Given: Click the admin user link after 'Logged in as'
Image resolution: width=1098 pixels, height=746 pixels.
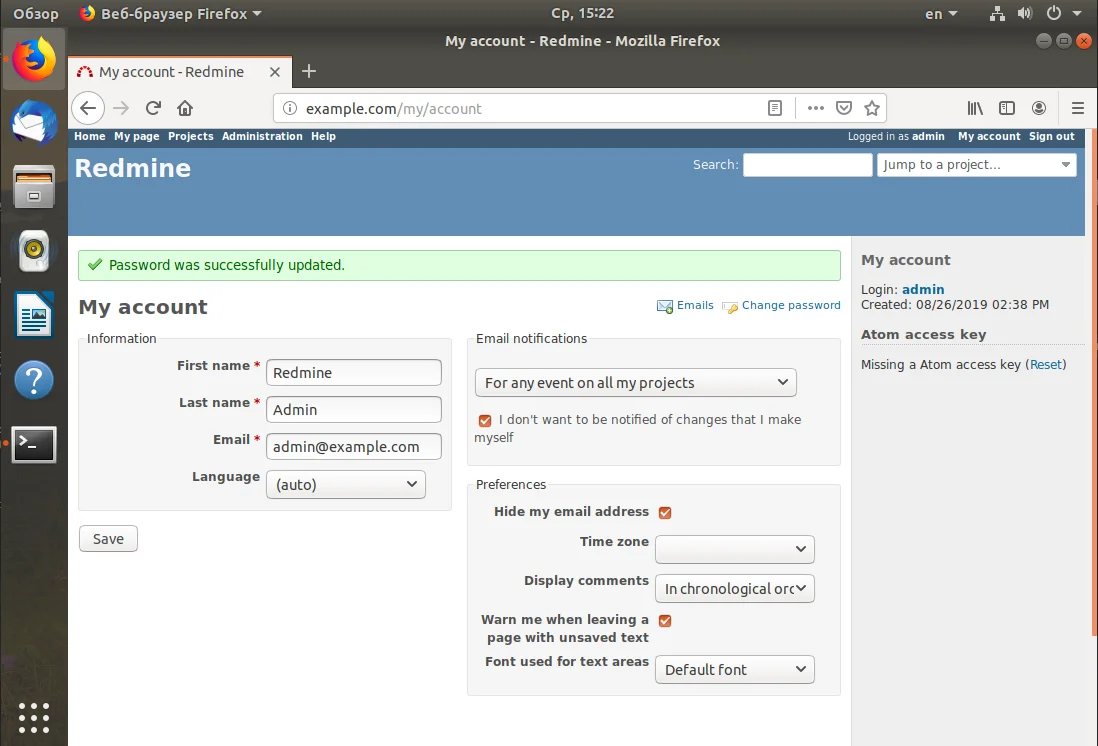Looking at the screenshot, I should coord(928,137).
